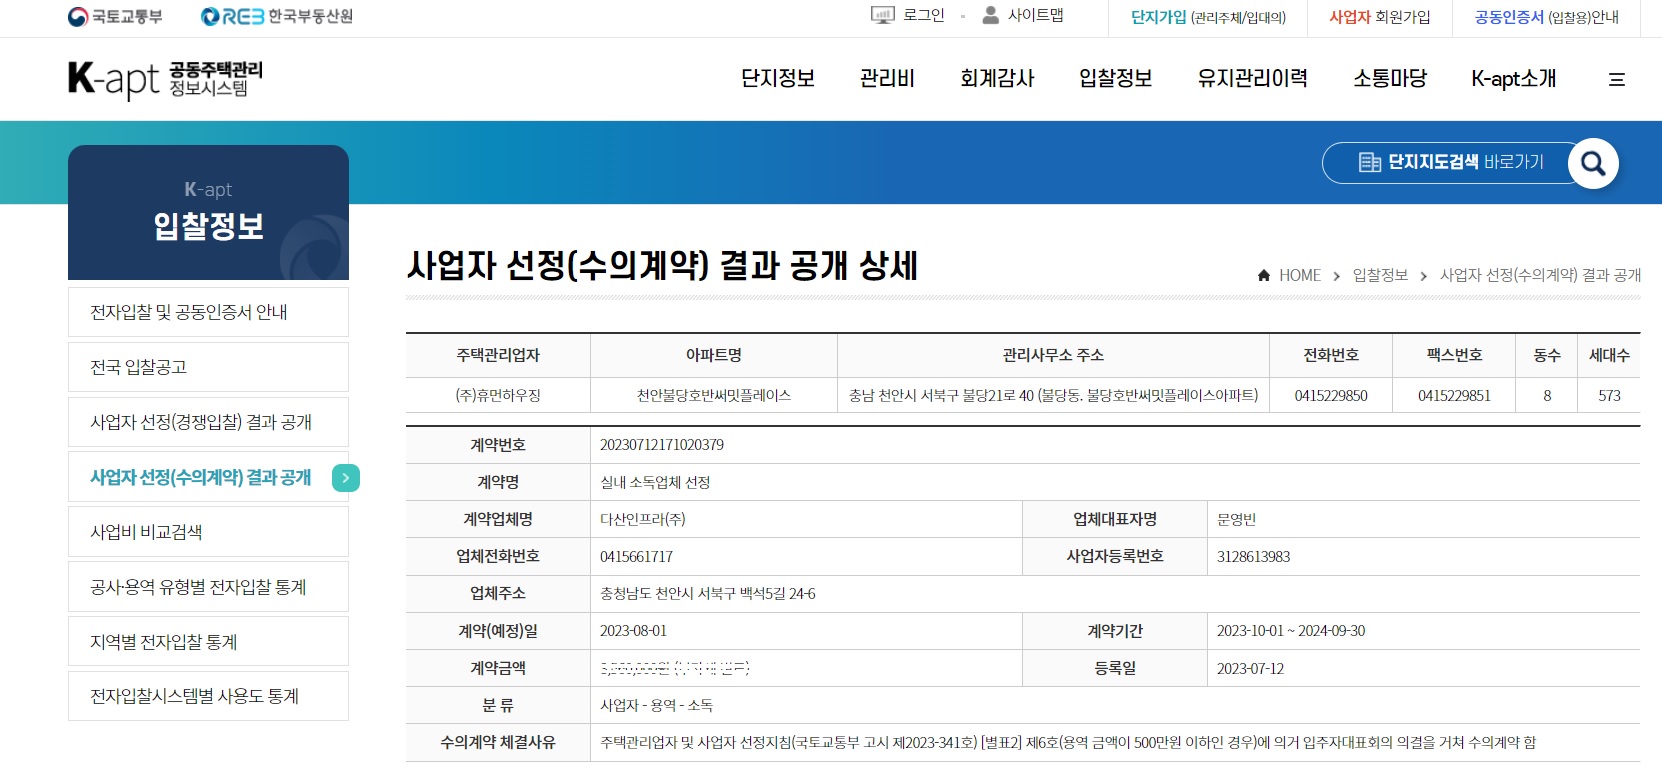Click the 로그인 monitor icon
This screenshot has width=1662, height=779.
[882, 15]
